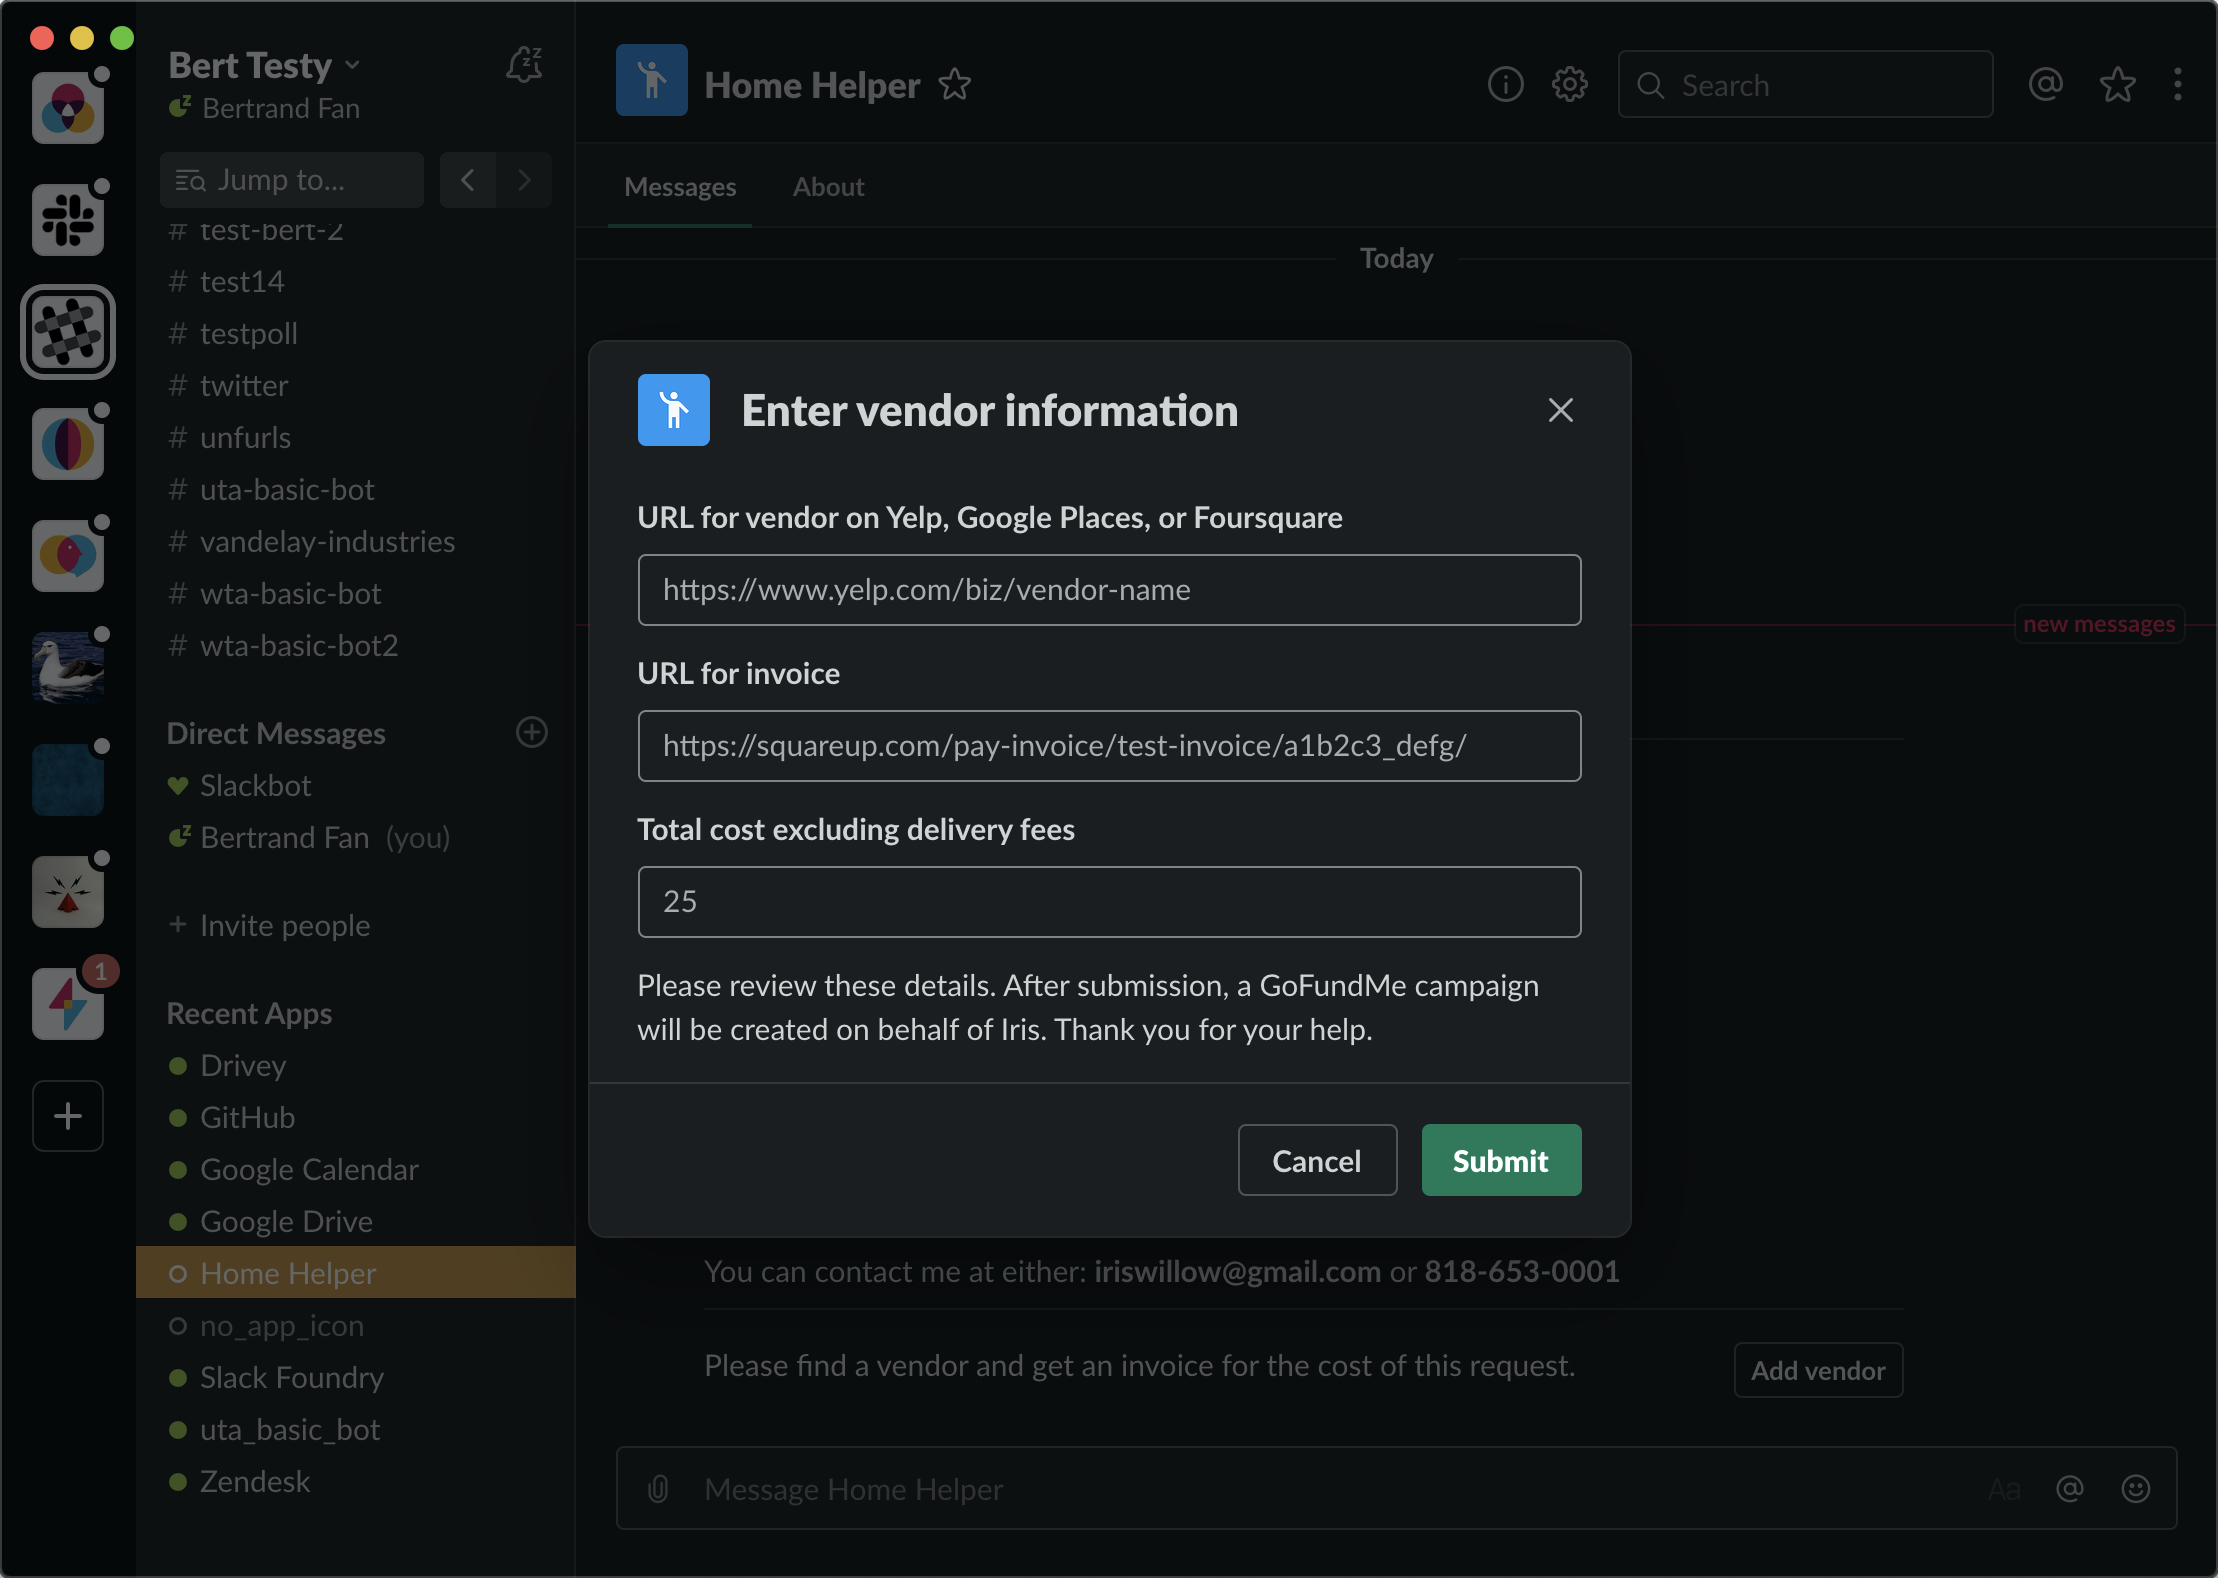Viewport: 2218px width, 1578px height.
Task: Close the vendor information dialog
Action: [x=1560, y=410]
